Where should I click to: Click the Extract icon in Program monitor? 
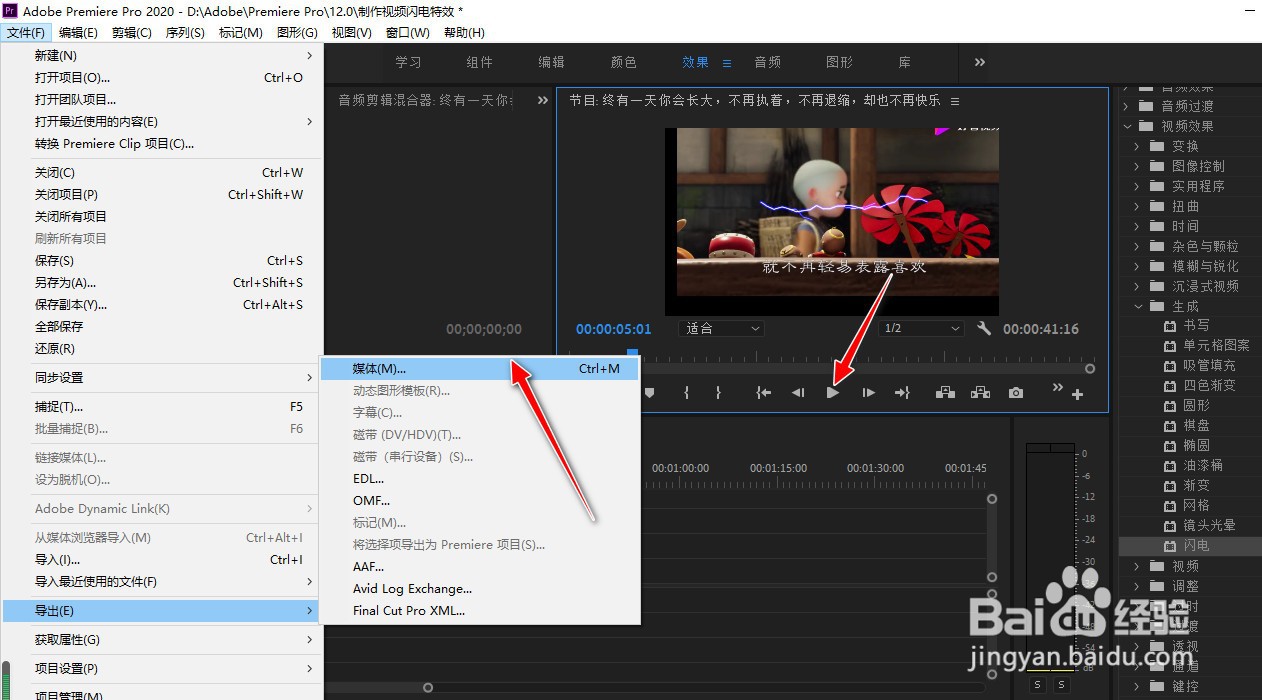point(980,393)
